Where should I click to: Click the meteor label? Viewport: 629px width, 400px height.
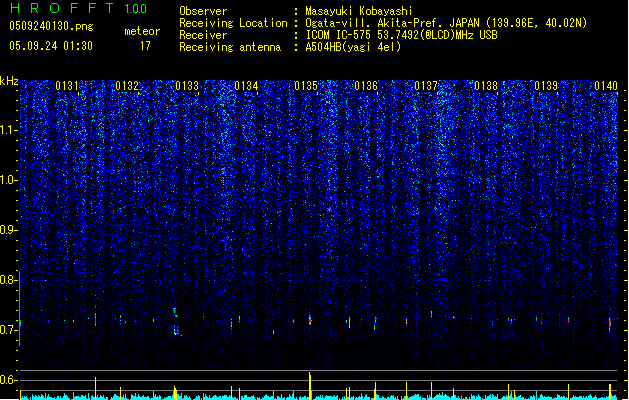(142, 31)
